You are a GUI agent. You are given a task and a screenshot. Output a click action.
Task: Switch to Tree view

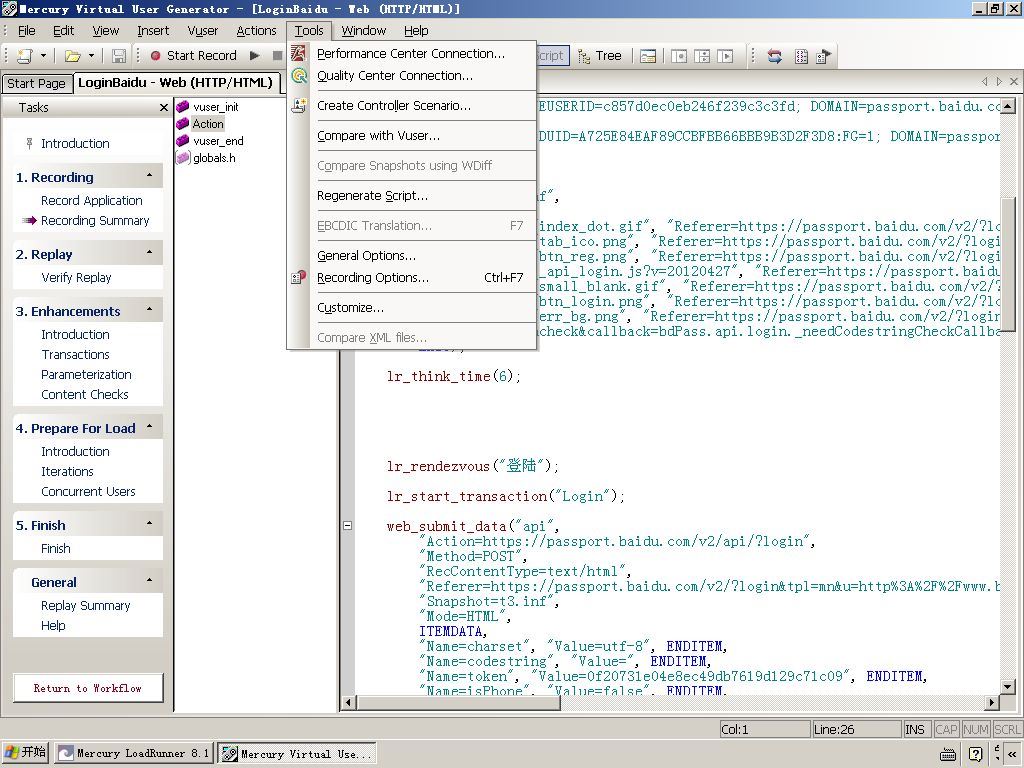coord(600,56)
